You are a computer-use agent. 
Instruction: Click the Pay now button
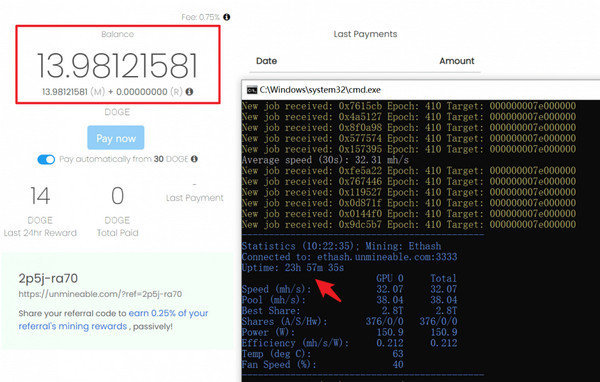pos(116,138)
